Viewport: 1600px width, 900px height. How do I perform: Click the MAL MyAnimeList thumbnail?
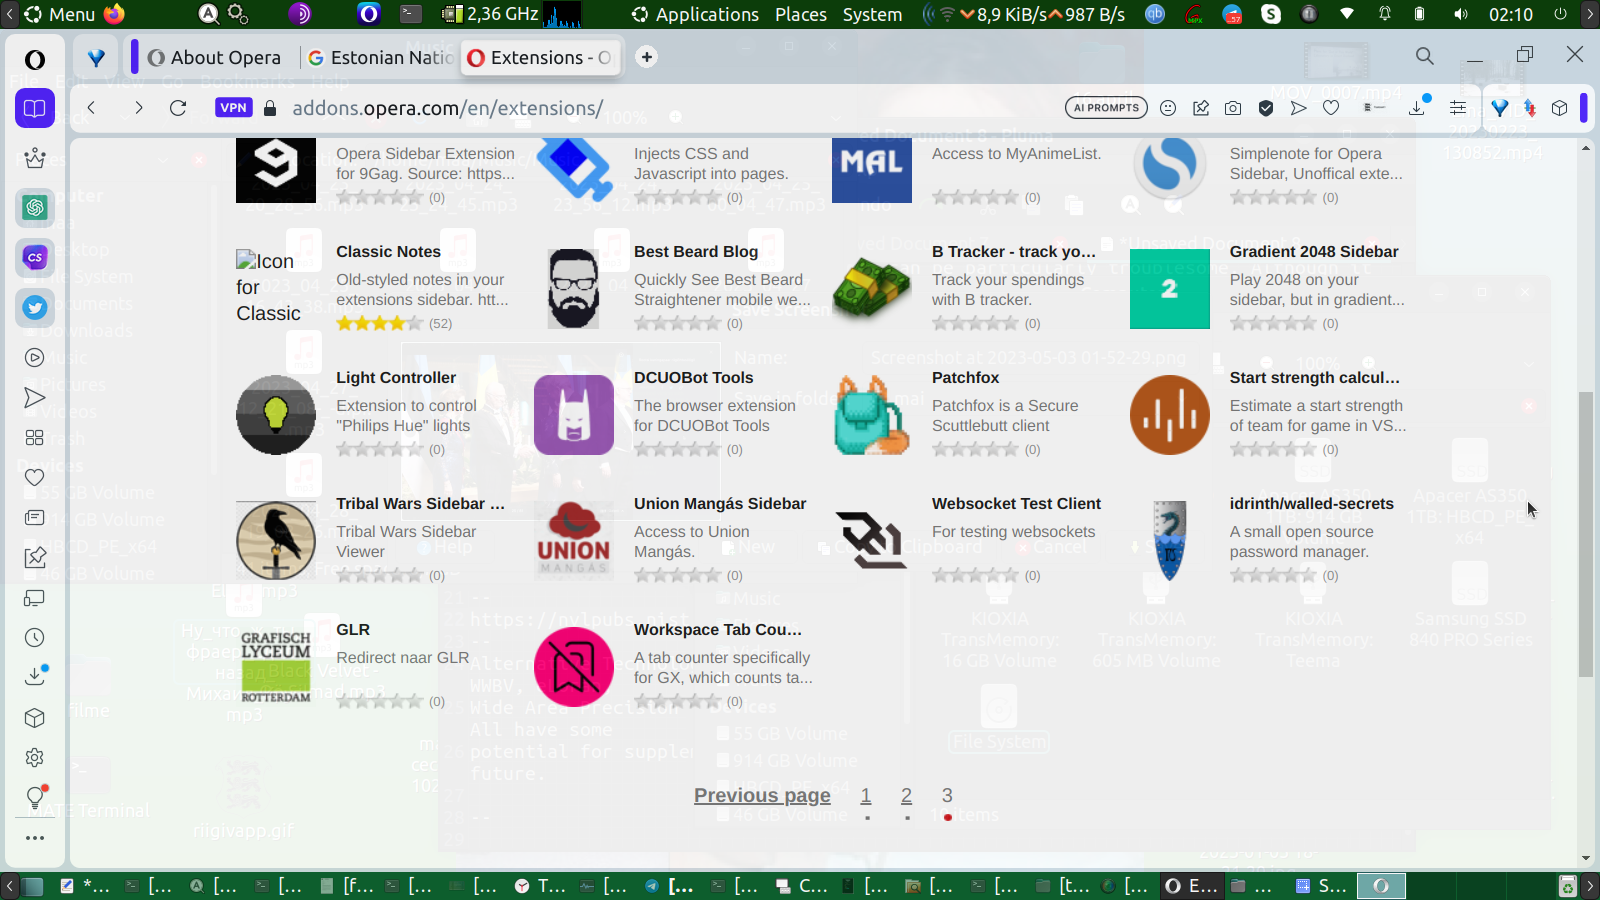(872, 170)
